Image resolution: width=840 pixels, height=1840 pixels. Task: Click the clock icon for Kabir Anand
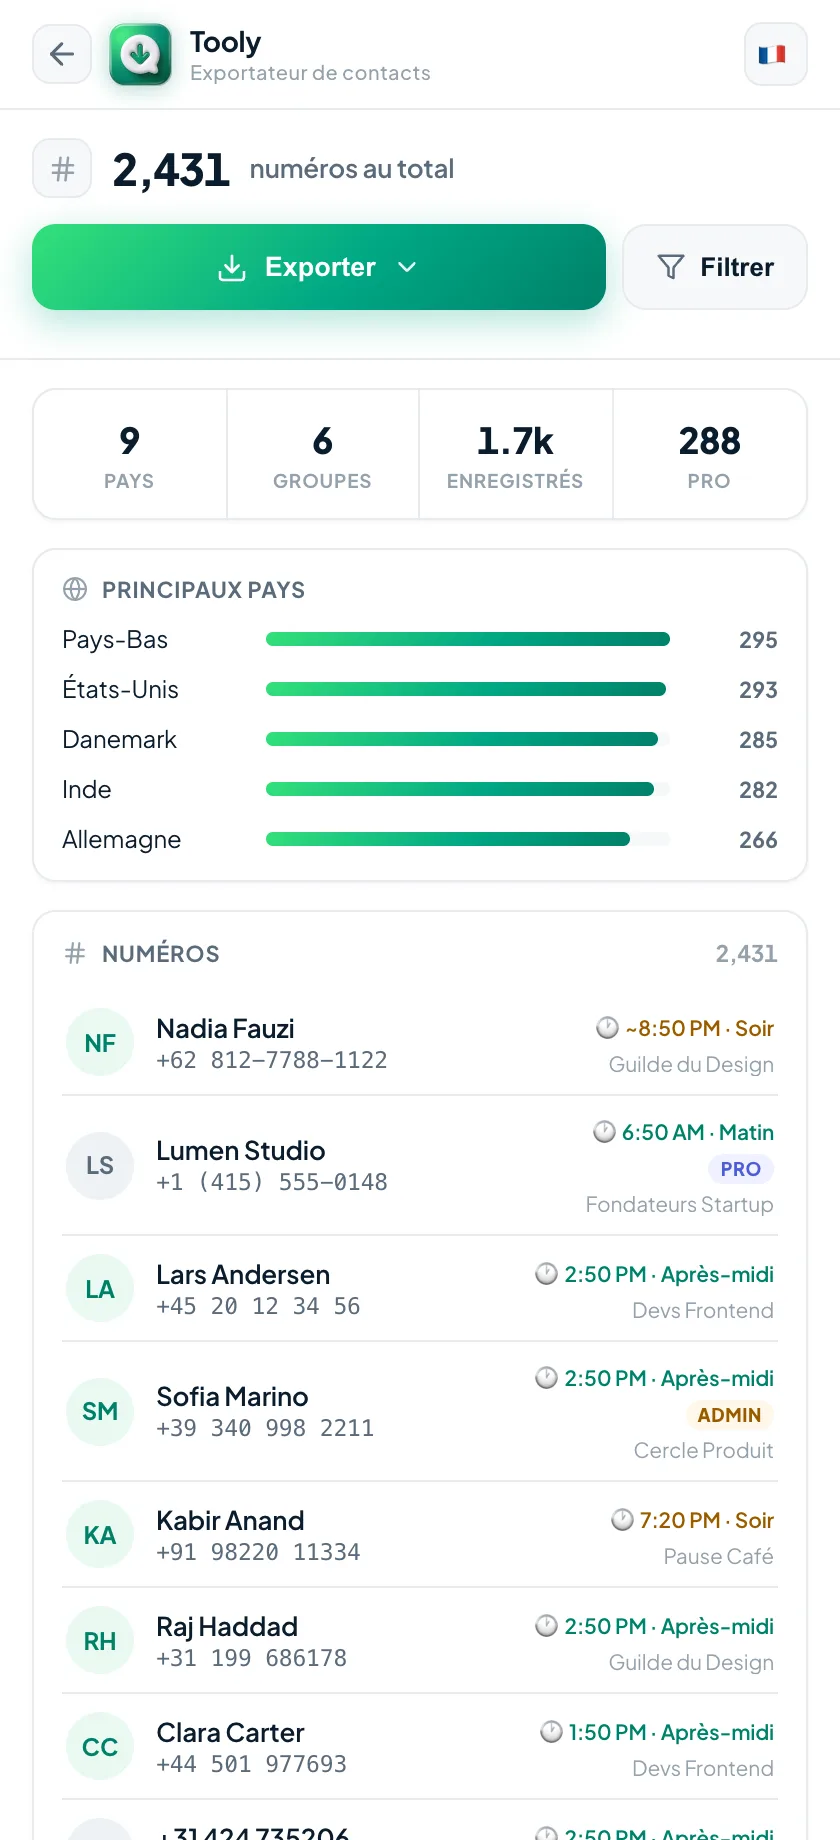622,1520
